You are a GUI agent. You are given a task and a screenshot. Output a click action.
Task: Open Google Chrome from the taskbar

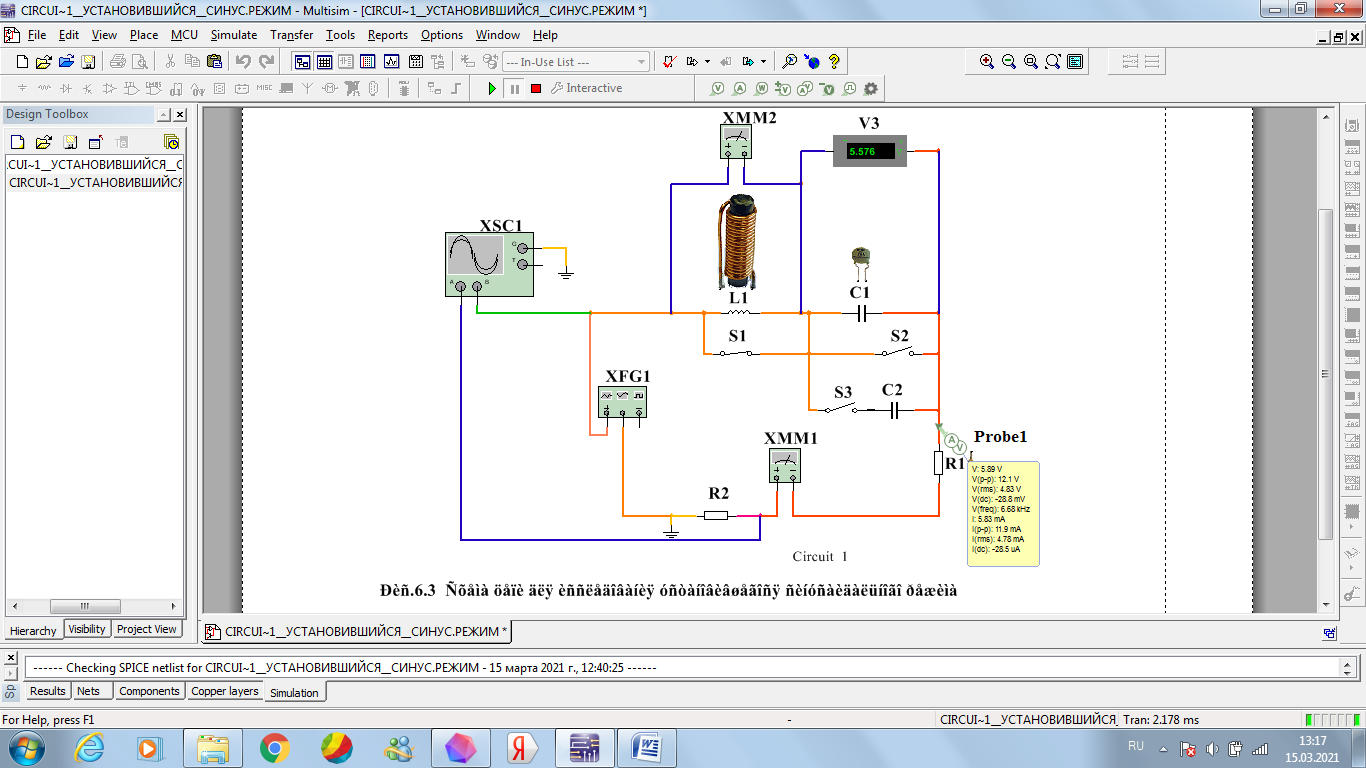click(275, 747)
